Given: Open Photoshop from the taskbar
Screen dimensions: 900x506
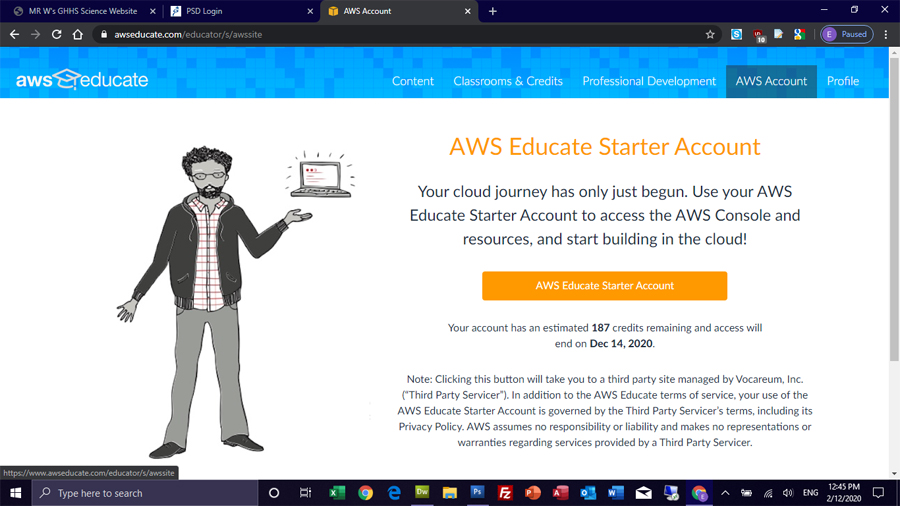Looking at the screenshot, I should 477,493.
